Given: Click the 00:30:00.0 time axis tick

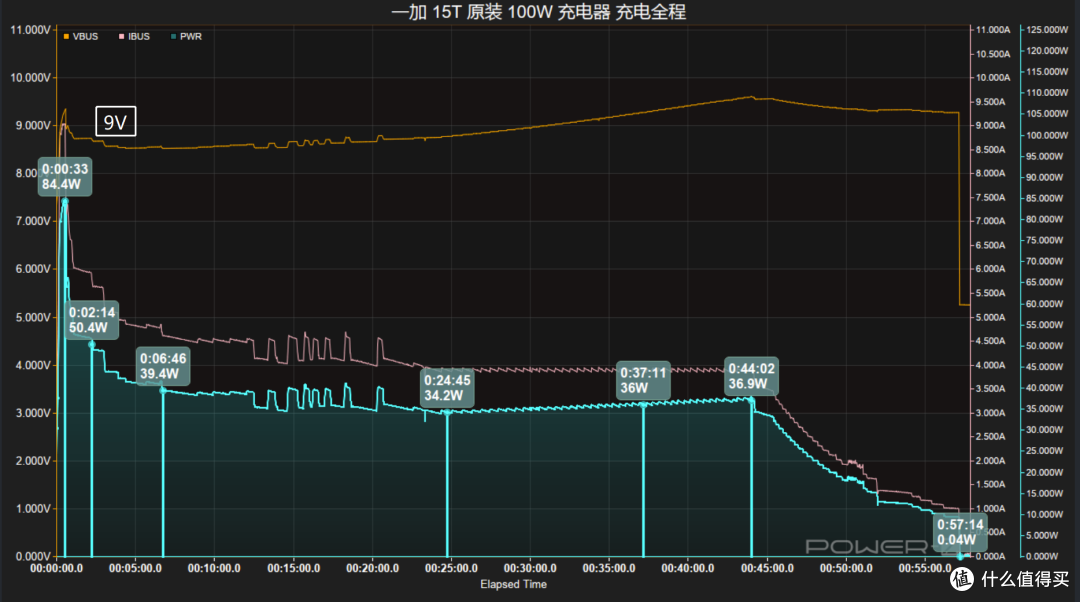Looking at the screenshot, I should [x=530, y=568].
